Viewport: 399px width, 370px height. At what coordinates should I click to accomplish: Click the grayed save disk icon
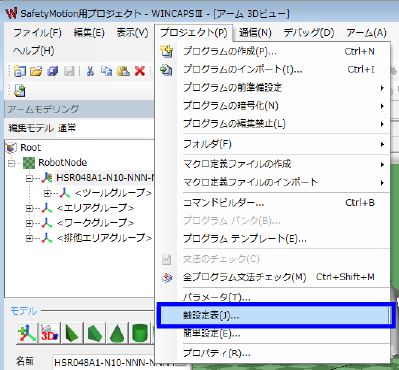(x=69, y=71)
